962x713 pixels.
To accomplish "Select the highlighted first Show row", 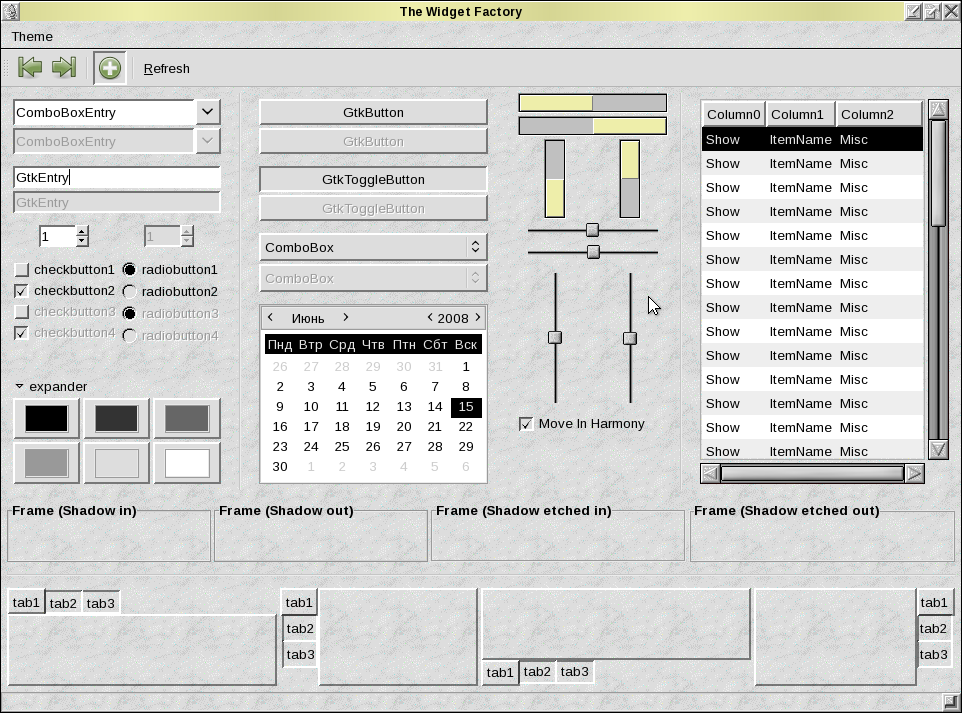I will click(812, 139).
